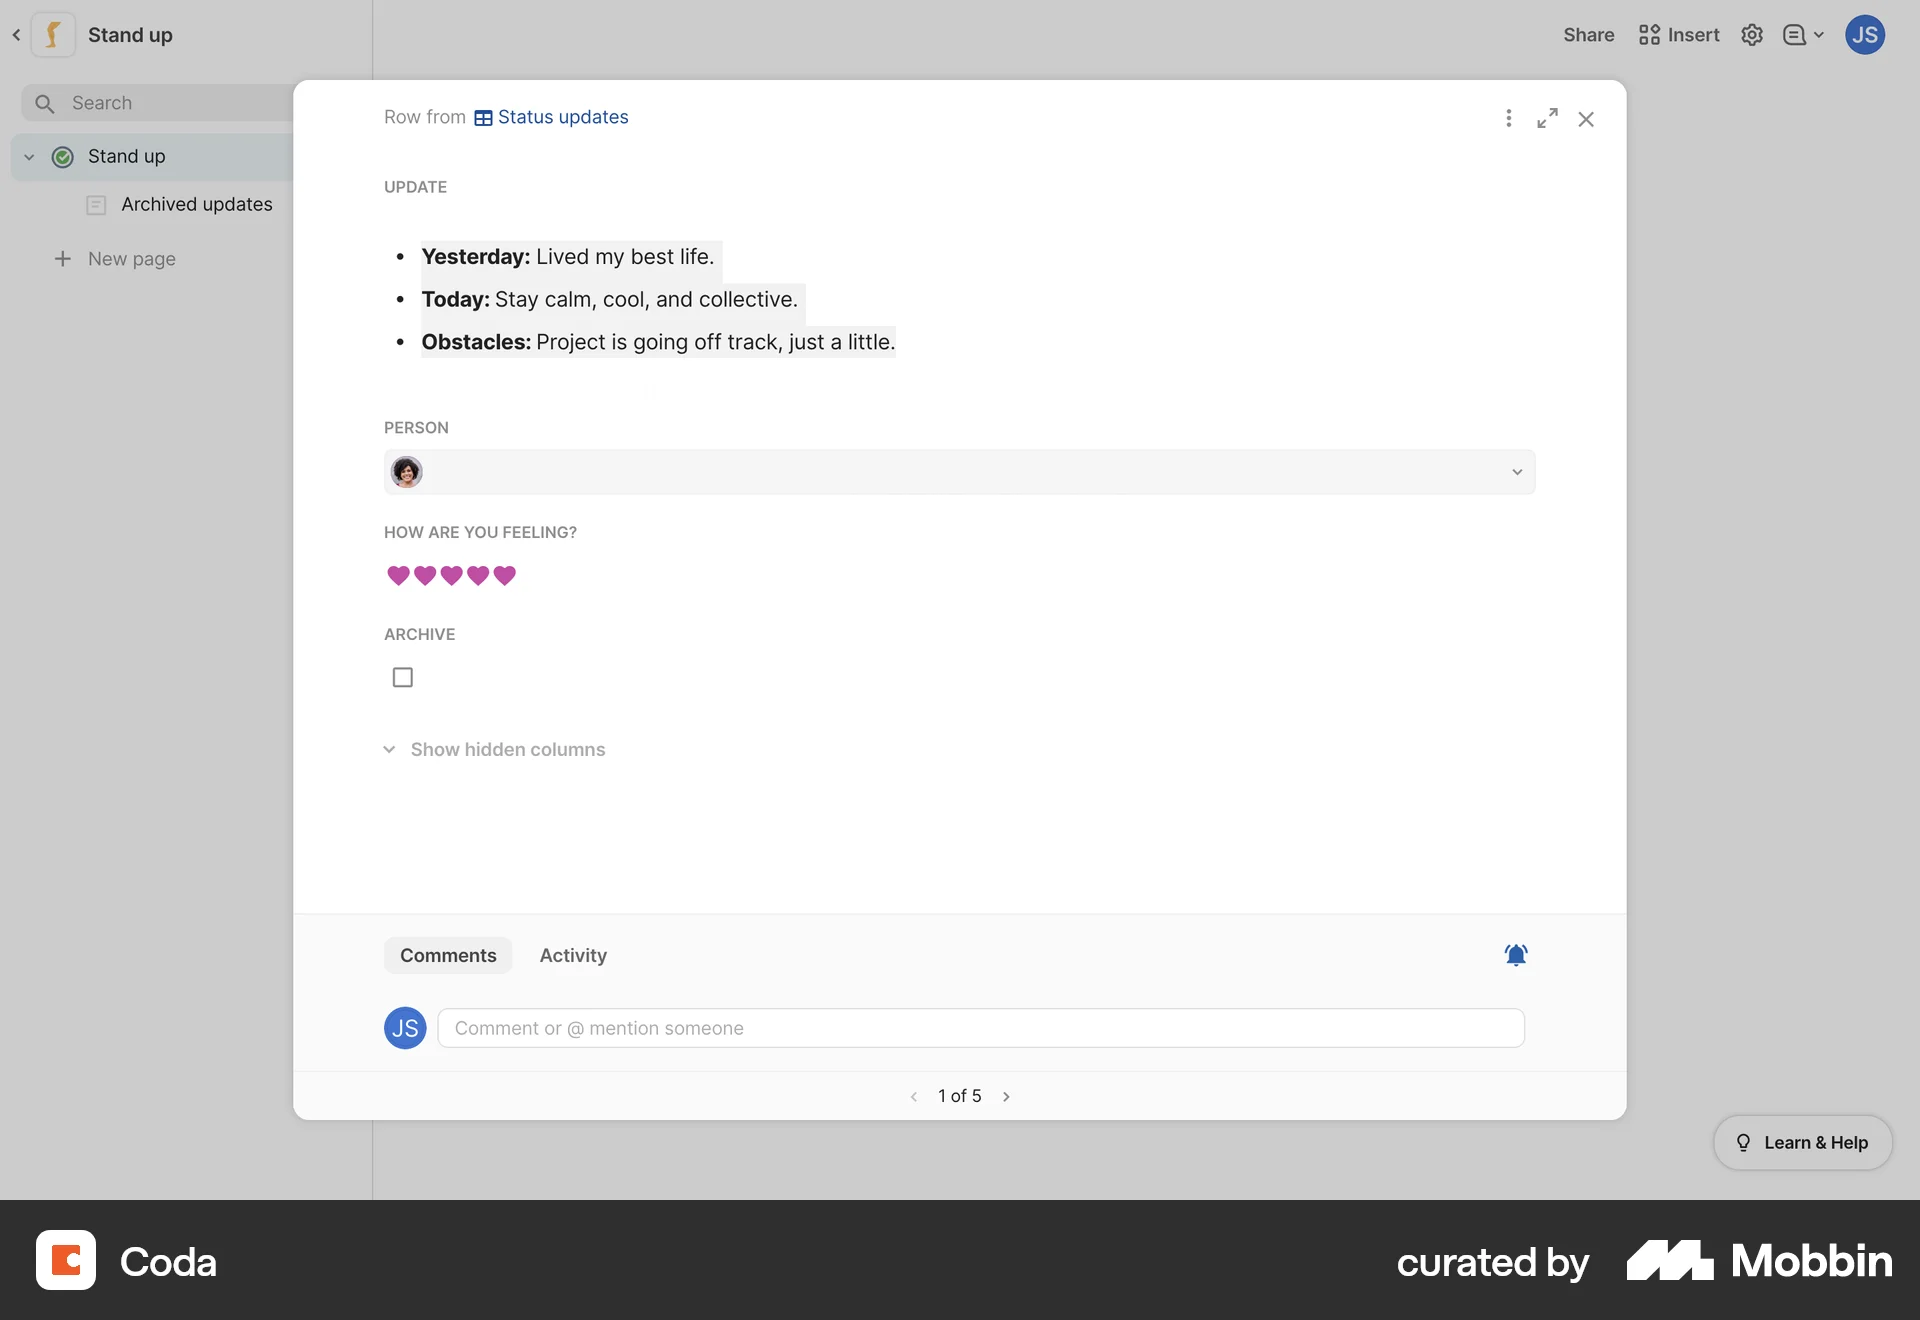This screenshot has height=1320, width=1920.
Task: Enable notifications using the bell icon
Action: 1515,955
